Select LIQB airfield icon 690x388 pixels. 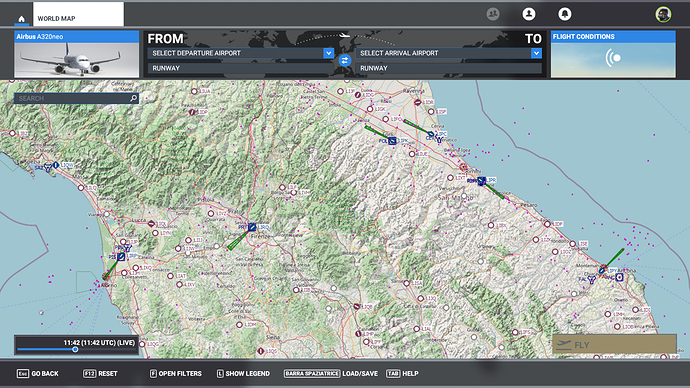tap(356, 306)
